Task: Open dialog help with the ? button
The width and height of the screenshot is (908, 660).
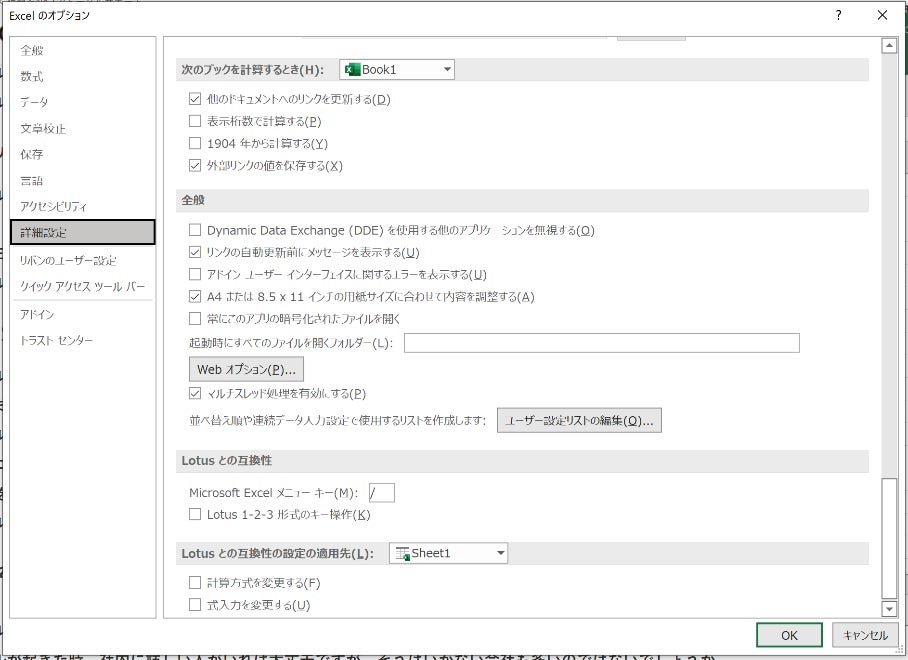Action: click(x=839, y=16)
